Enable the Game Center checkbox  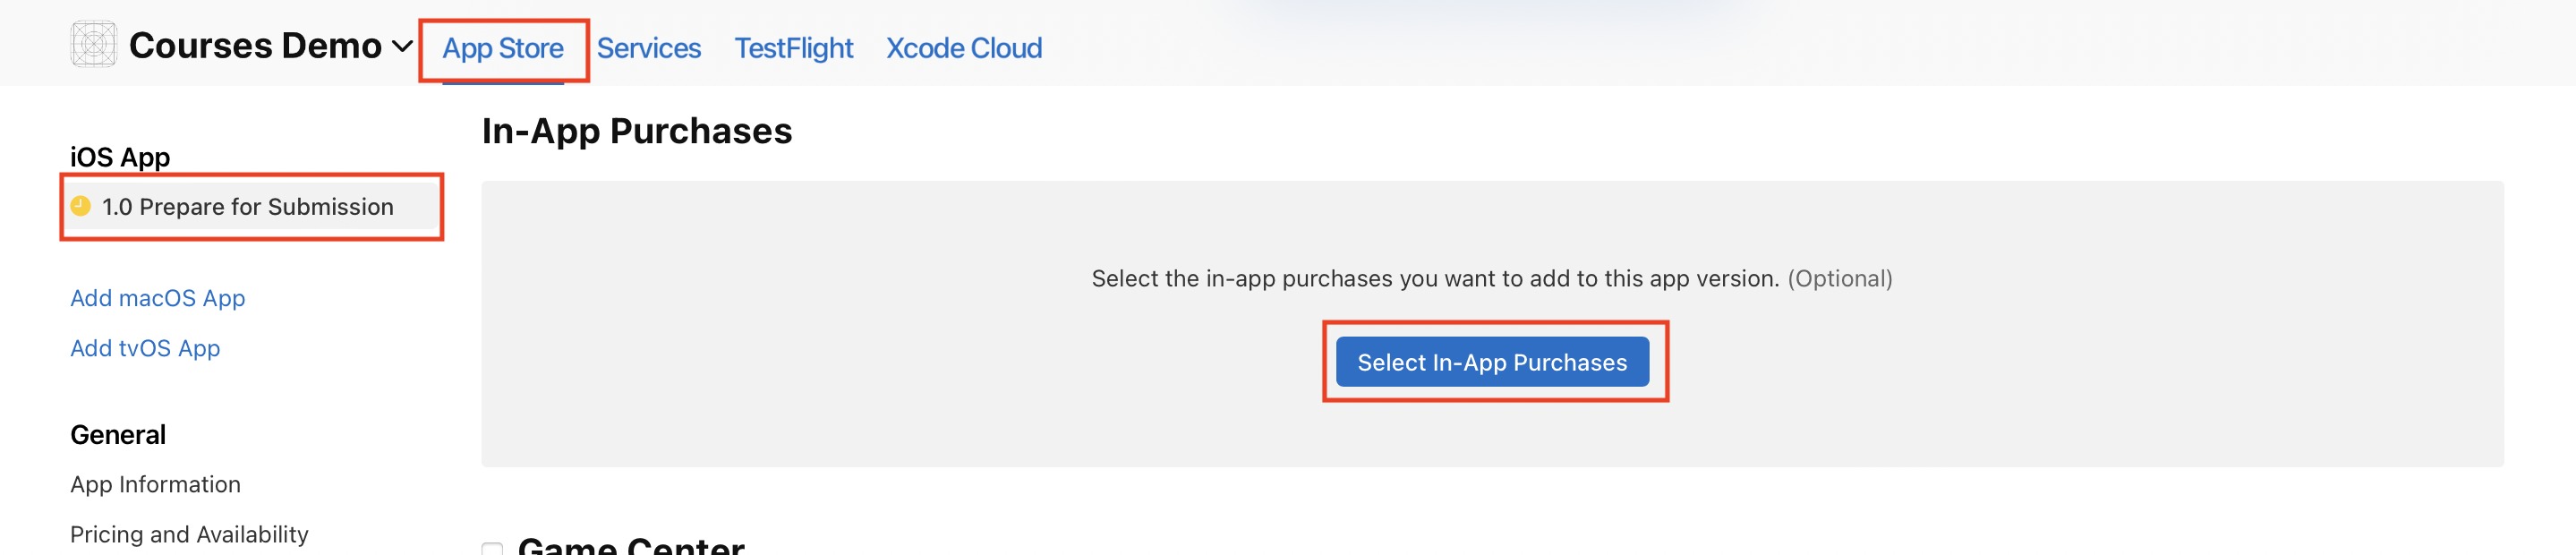coord(492,548)
